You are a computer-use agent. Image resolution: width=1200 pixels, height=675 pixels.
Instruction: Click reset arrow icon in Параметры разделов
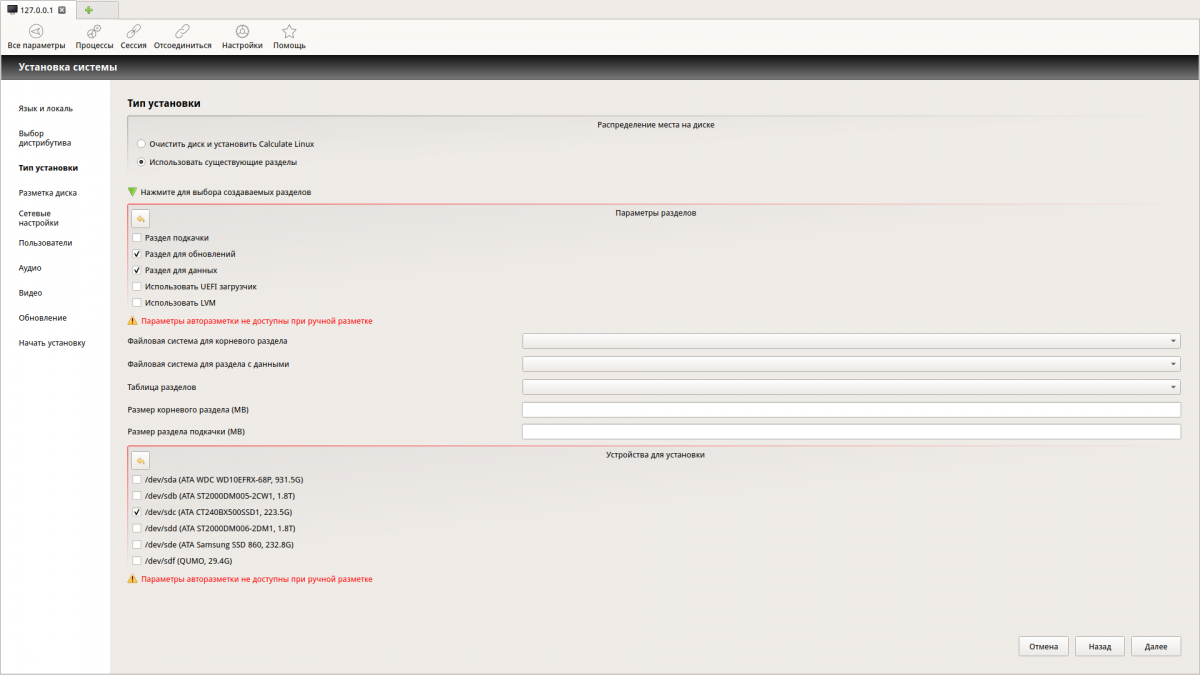click(x=141, y=218)
